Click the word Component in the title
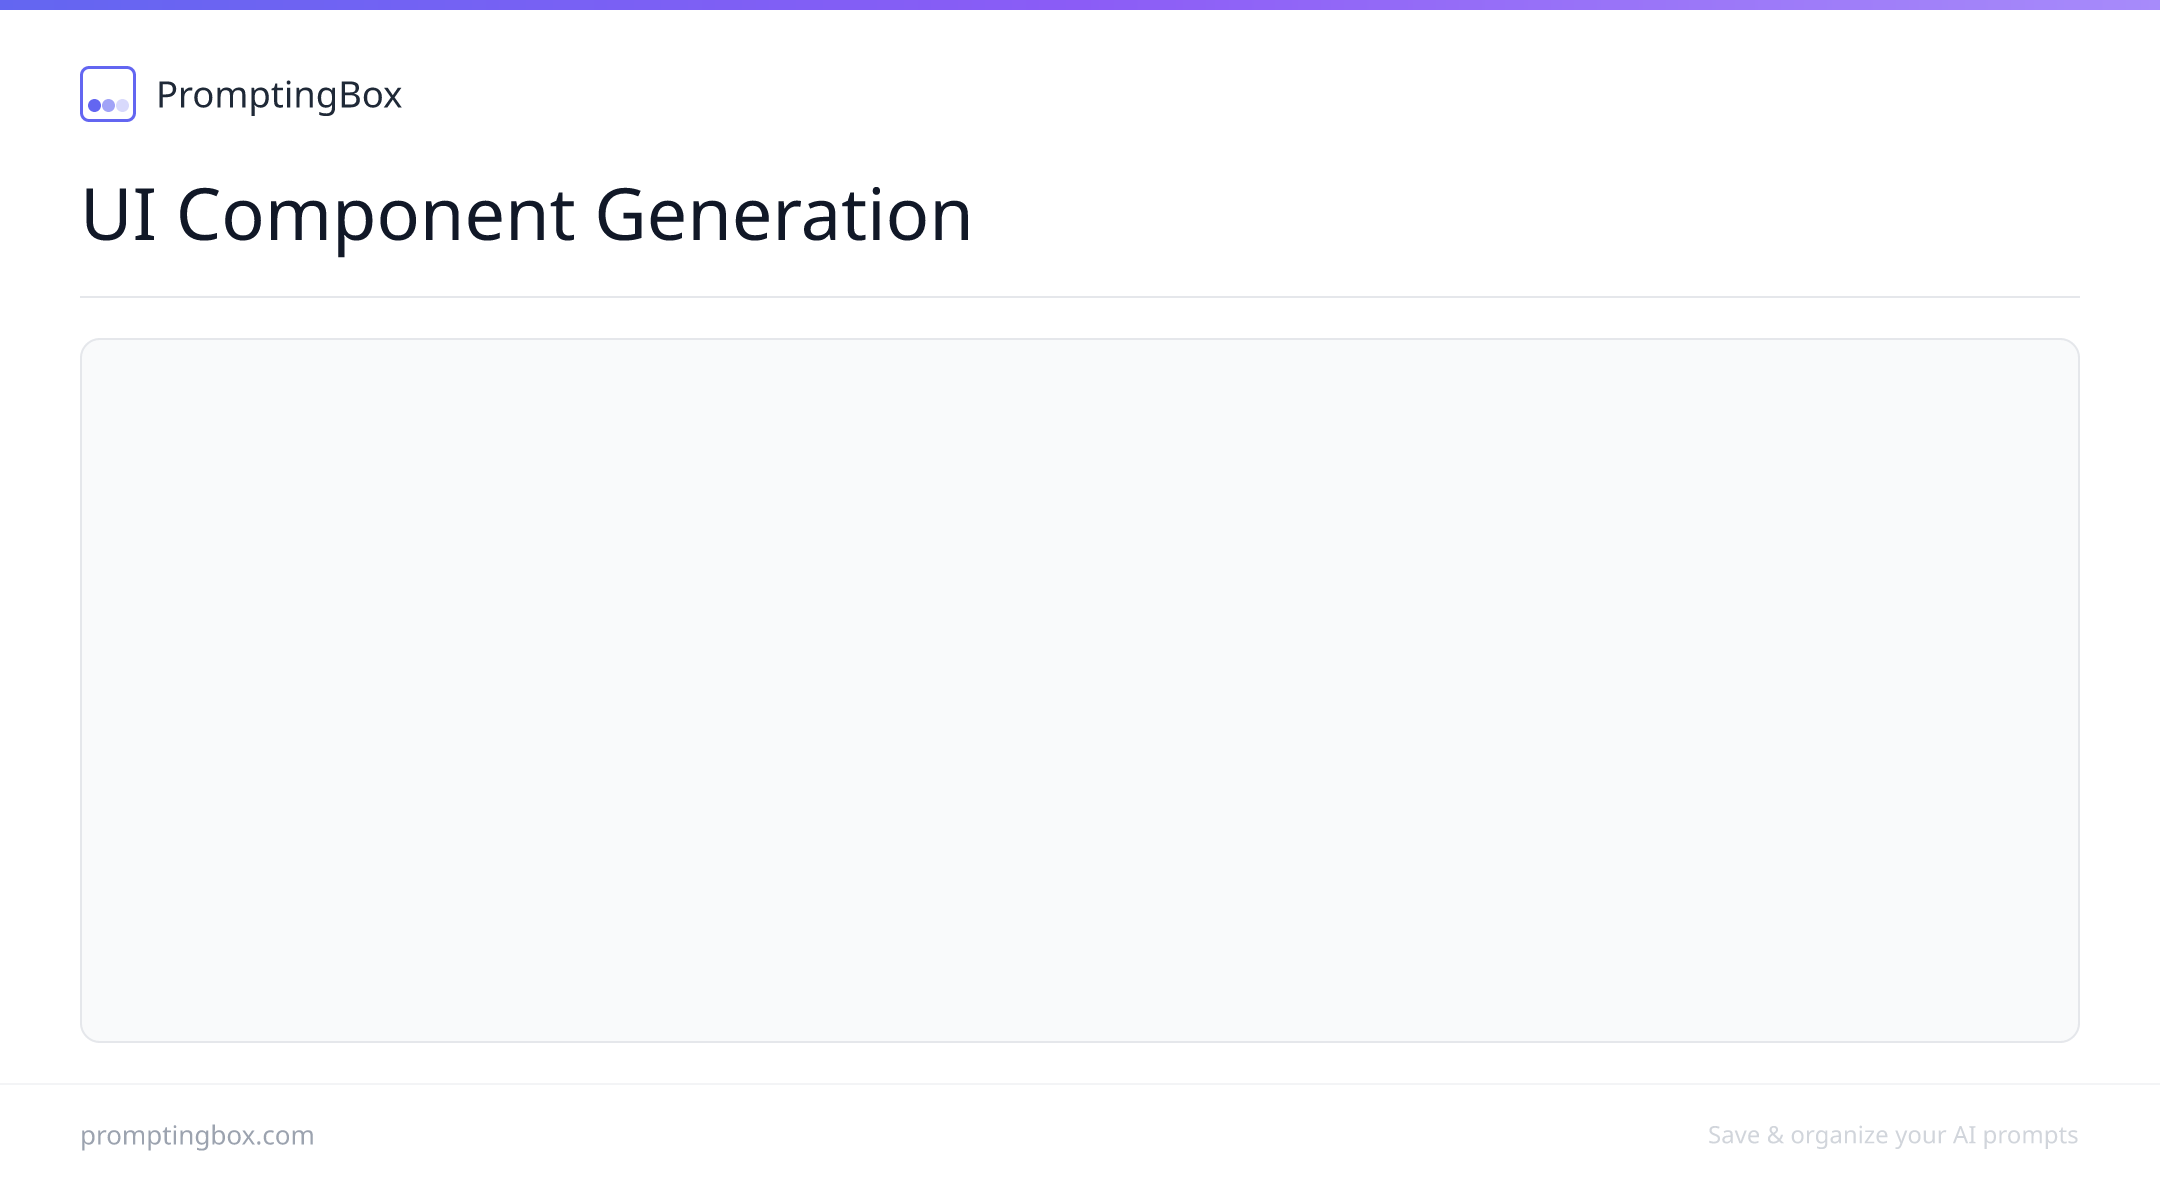This screenshot has width=2160, height=1200. click(x=376, y=217)
